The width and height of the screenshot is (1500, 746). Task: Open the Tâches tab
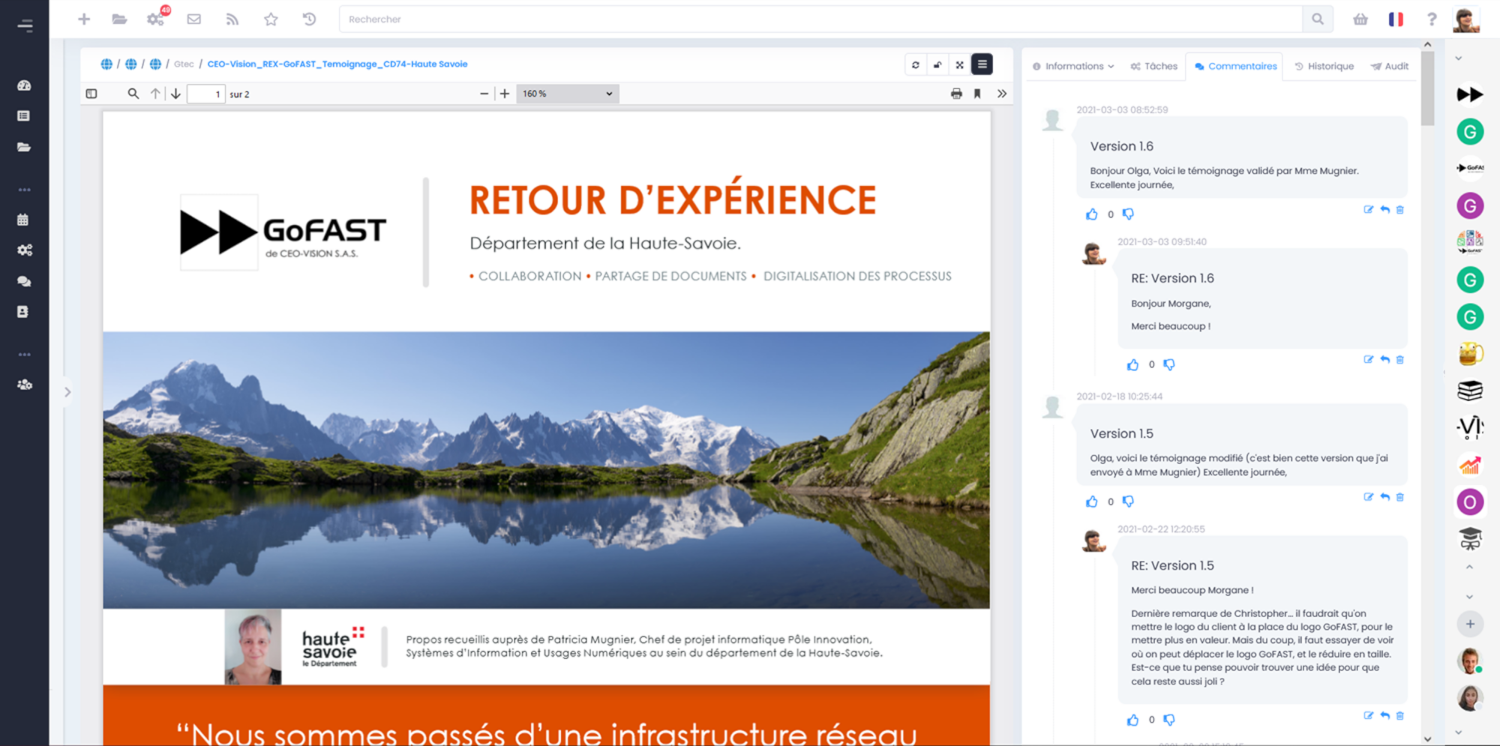[x=1154, y=66]
